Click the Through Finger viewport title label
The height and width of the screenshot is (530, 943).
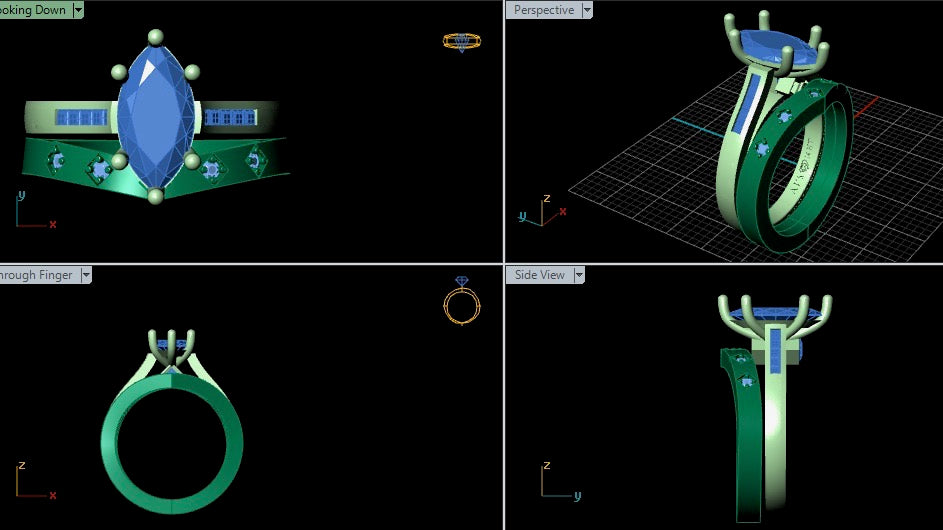(x=40, y=275)
